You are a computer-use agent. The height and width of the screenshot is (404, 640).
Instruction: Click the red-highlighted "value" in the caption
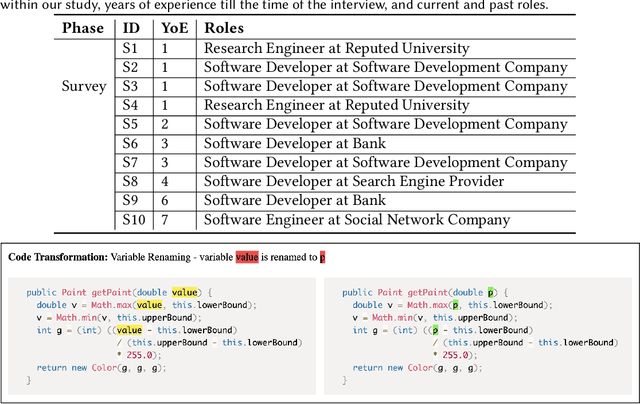coord(247,257)
